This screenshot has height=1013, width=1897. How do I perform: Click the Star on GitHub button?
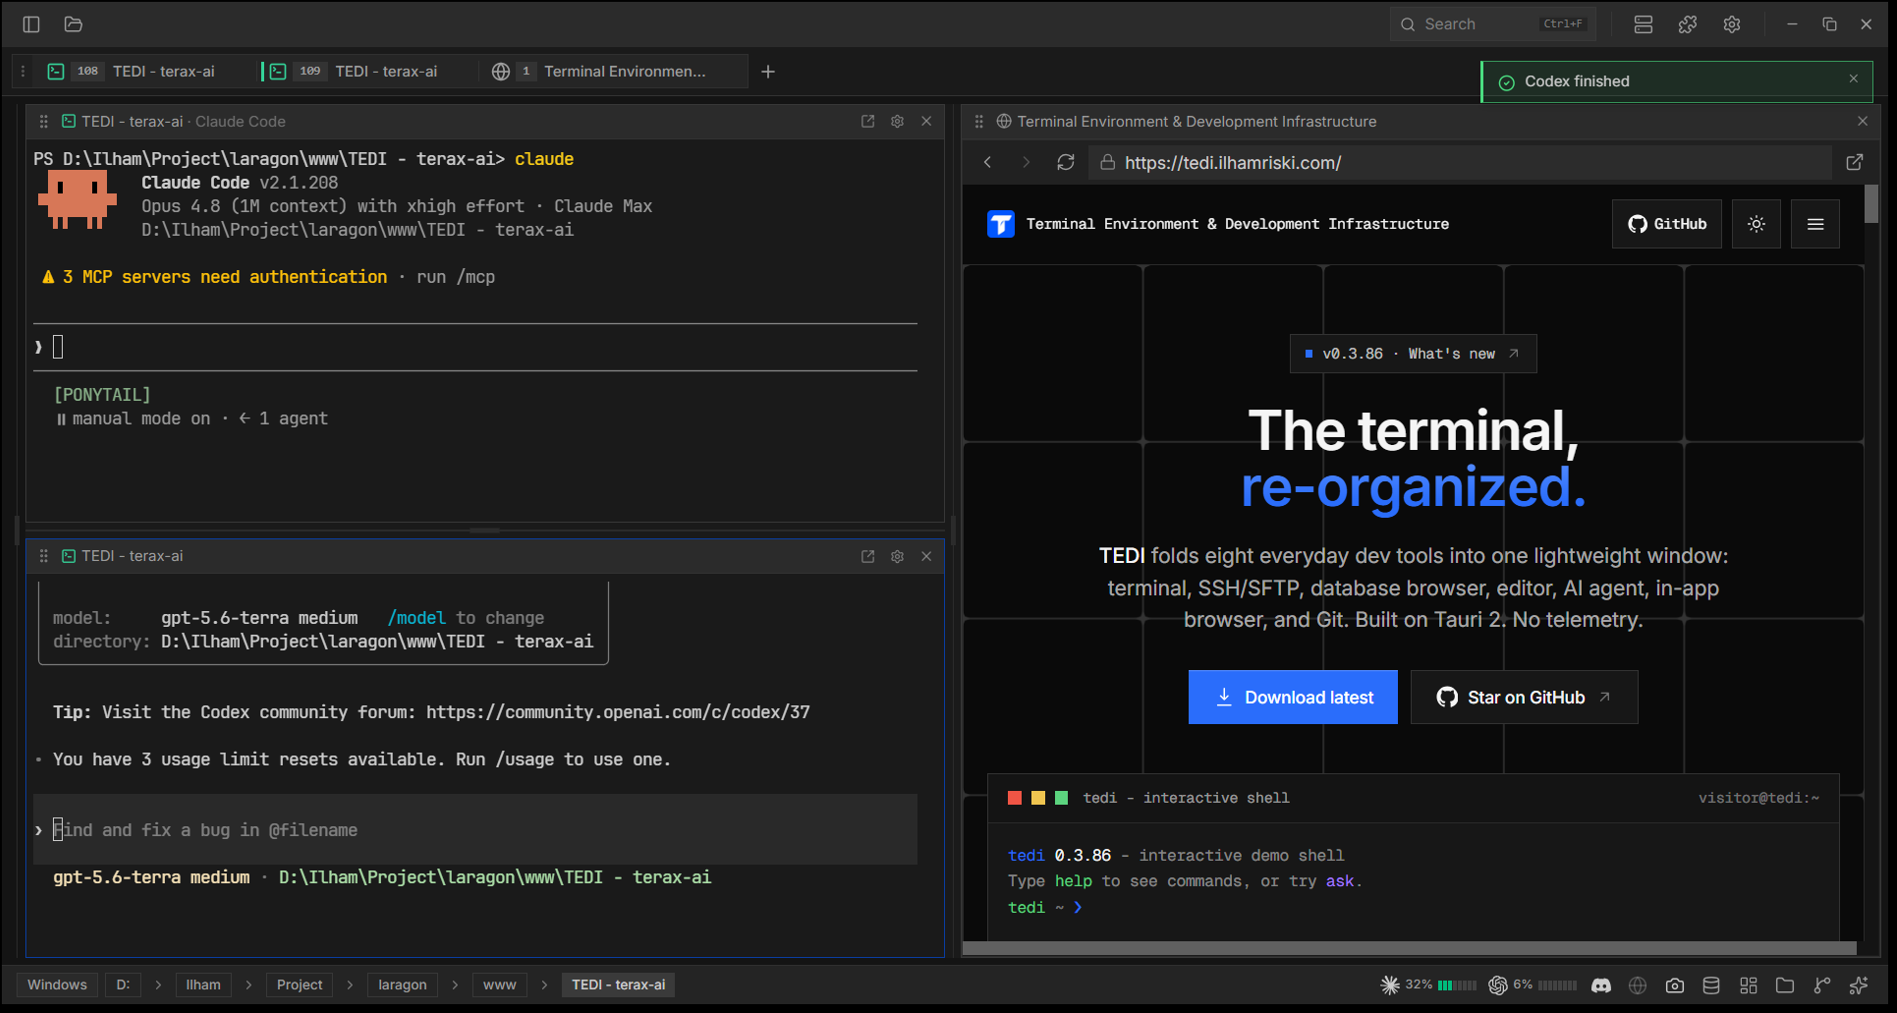1524,697
